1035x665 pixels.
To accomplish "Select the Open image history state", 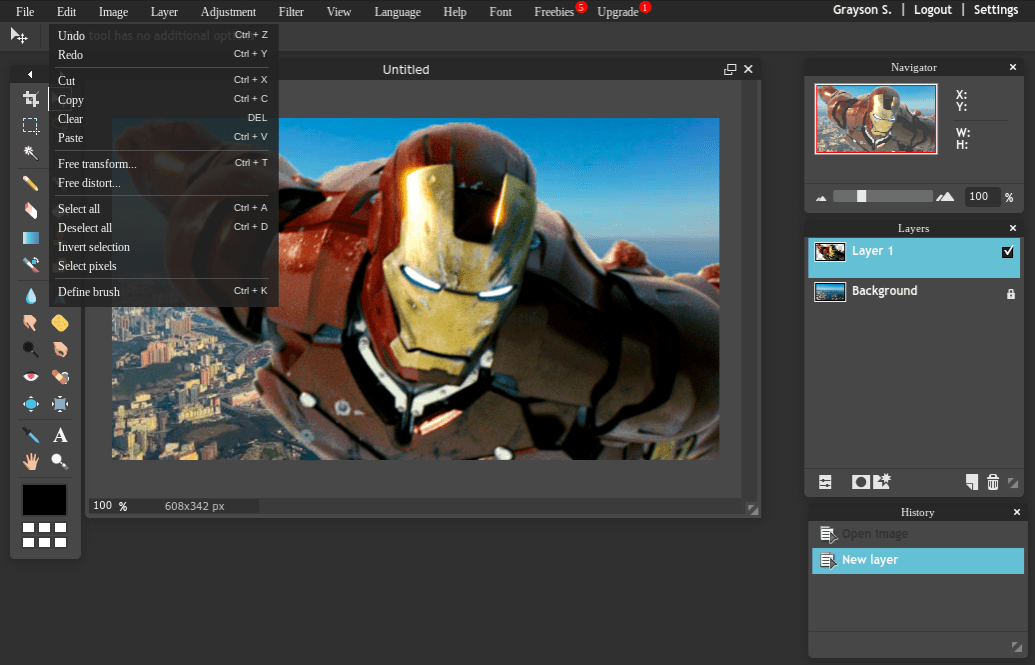I will pyautogui.click(x=918, y=534).
